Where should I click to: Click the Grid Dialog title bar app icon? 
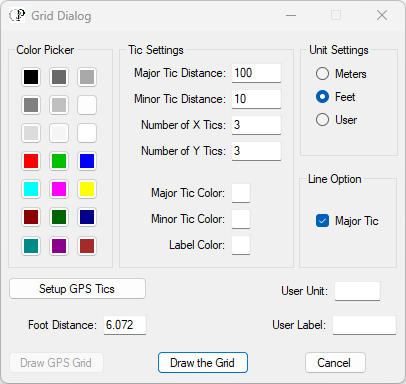(17, 15)
